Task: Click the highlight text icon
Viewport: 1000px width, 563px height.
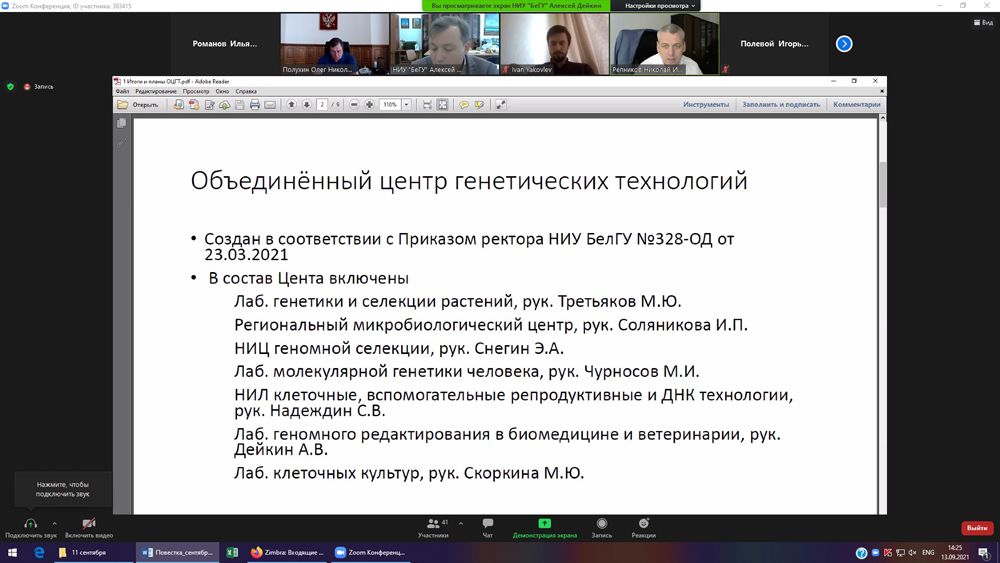Action: pos(479,105)
